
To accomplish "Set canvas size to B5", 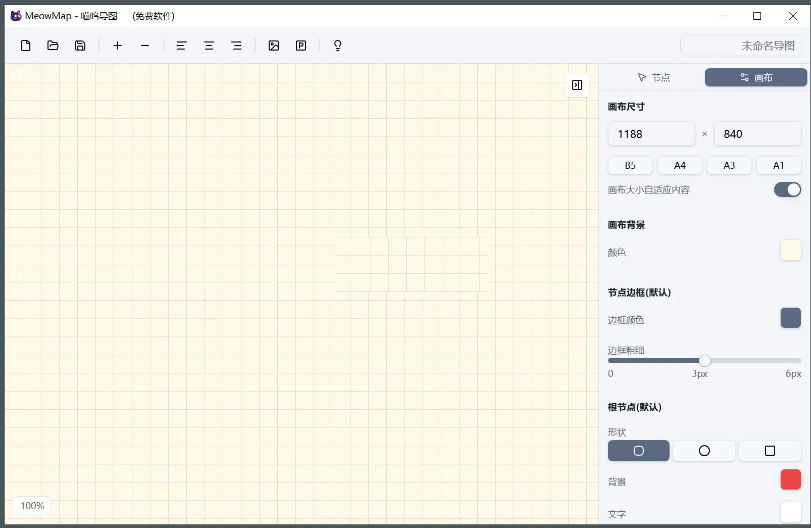I will pyautogui.click(x=630, y=165).
